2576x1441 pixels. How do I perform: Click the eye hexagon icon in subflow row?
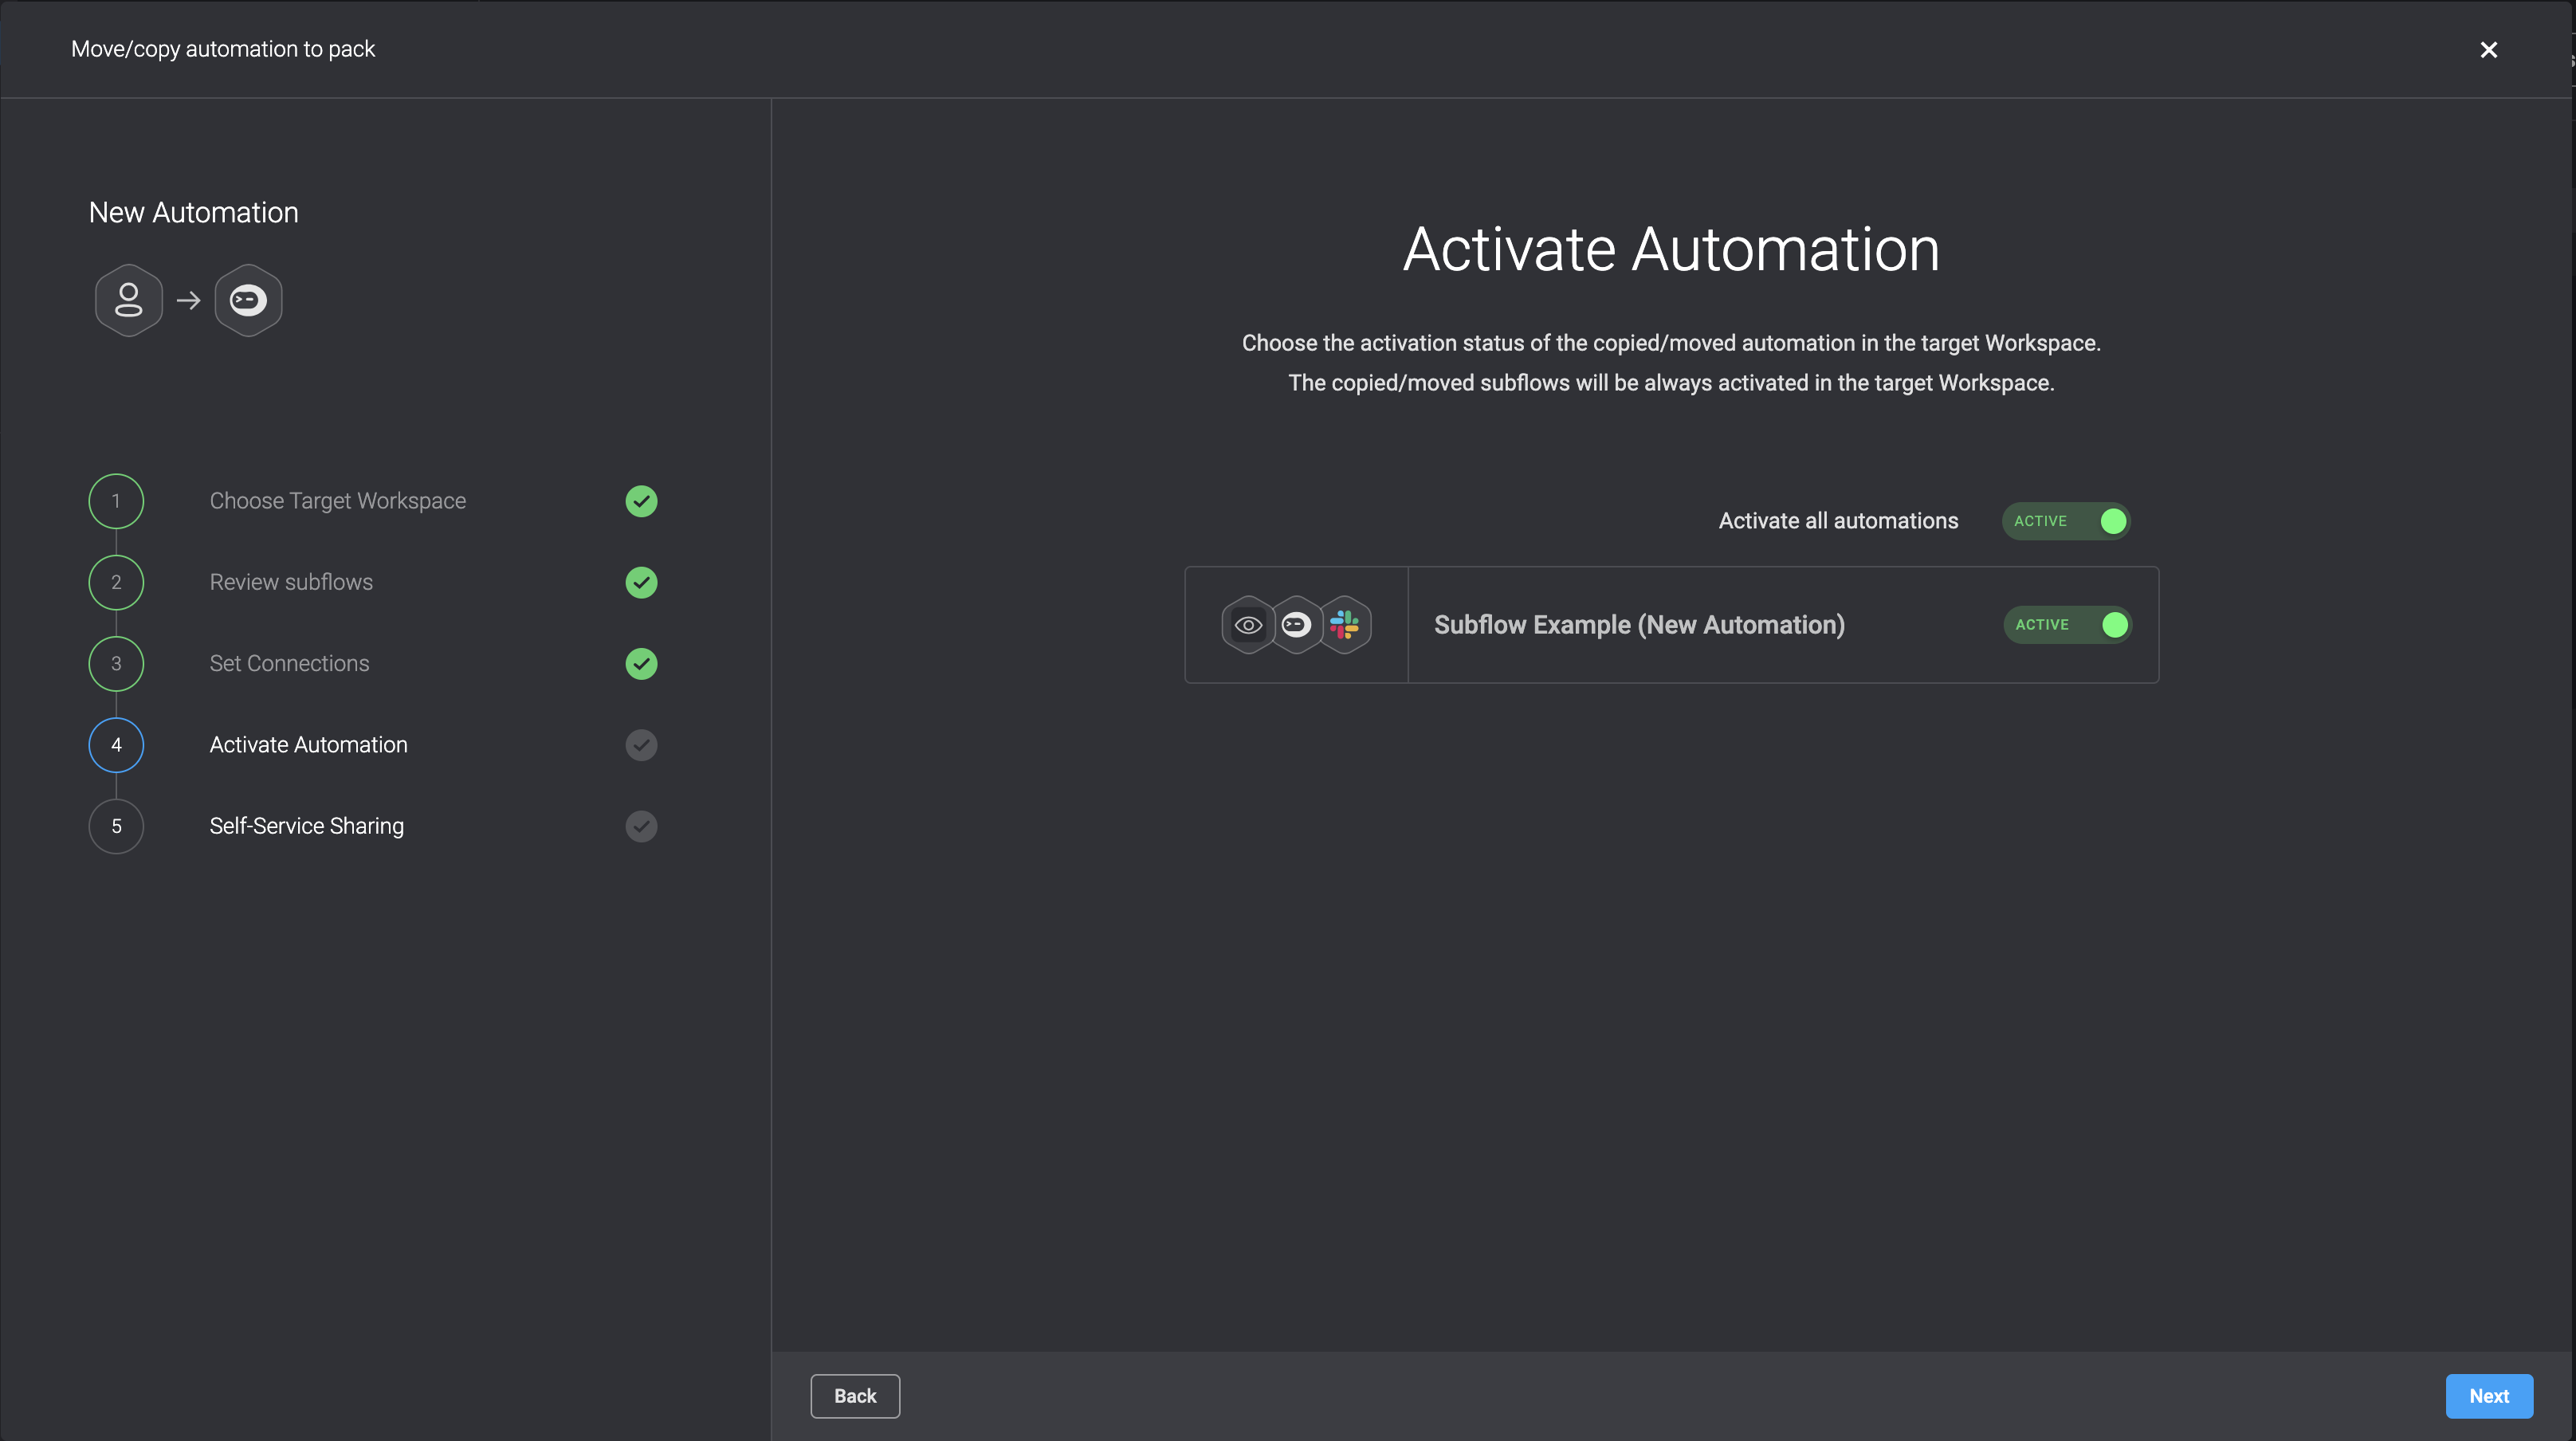[x=1248, y=625]
